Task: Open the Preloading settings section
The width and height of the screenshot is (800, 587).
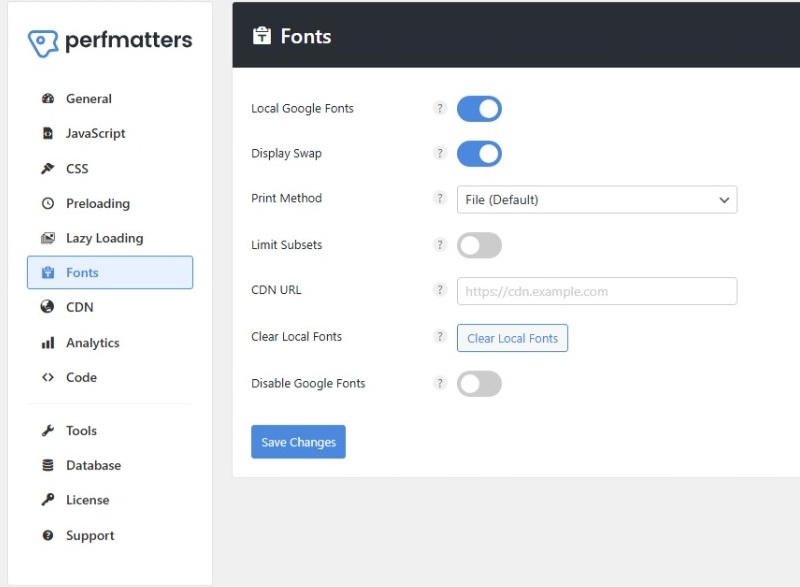Action: point(97,203)
